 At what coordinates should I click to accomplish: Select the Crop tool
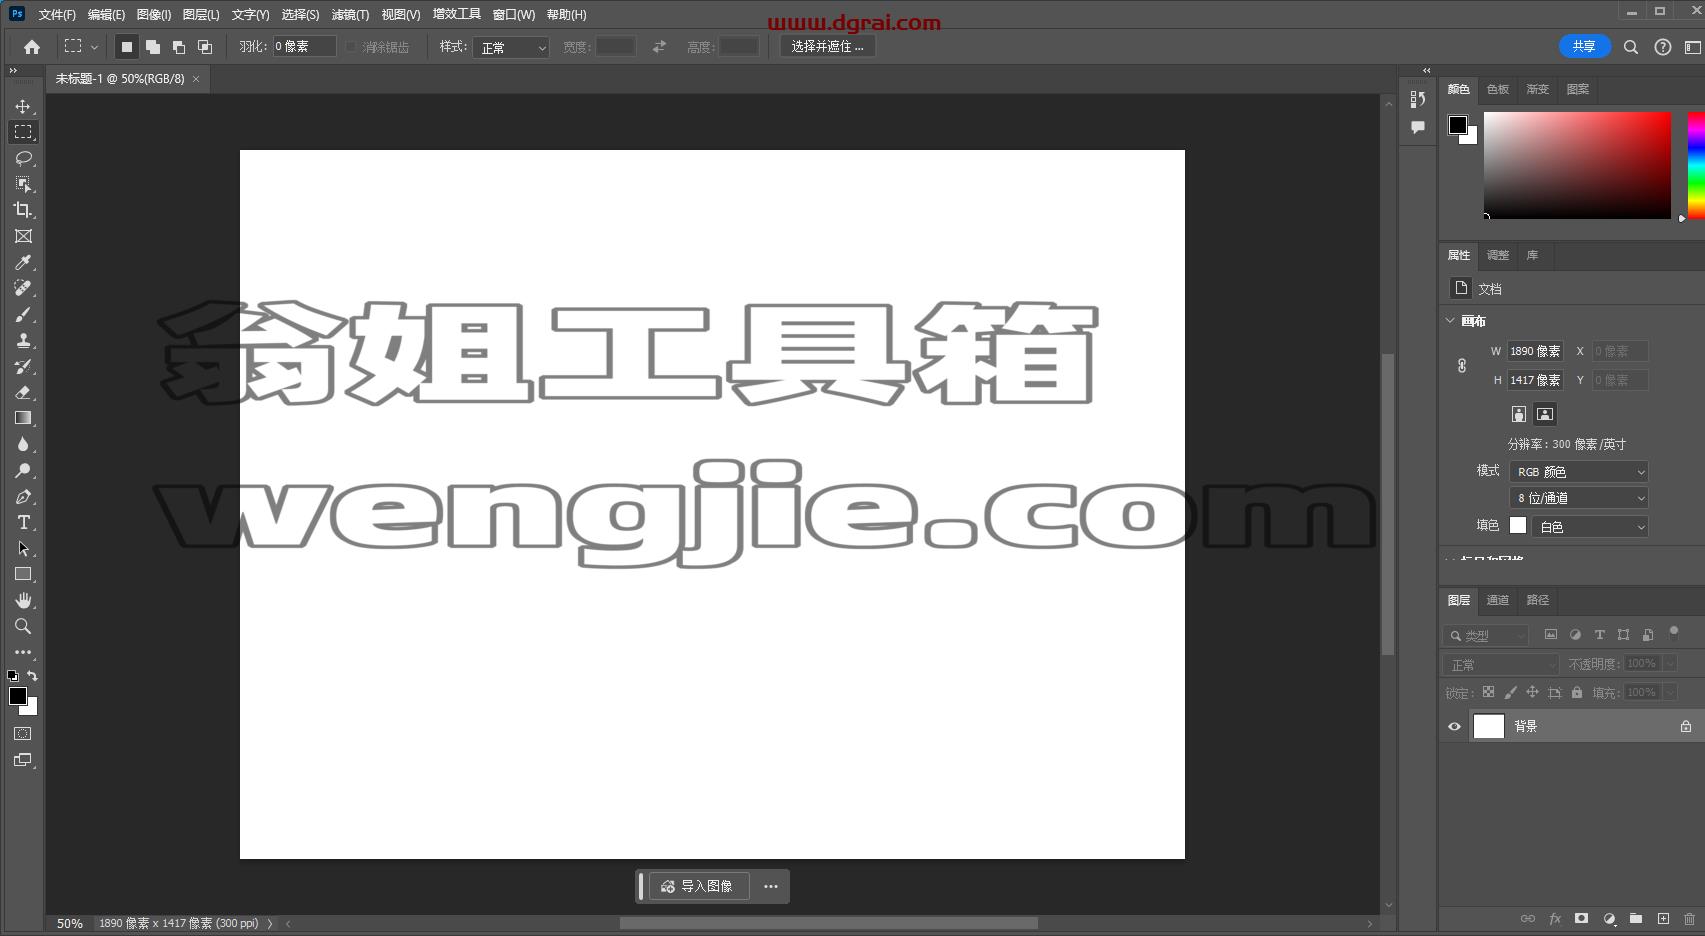pos(23,210)
